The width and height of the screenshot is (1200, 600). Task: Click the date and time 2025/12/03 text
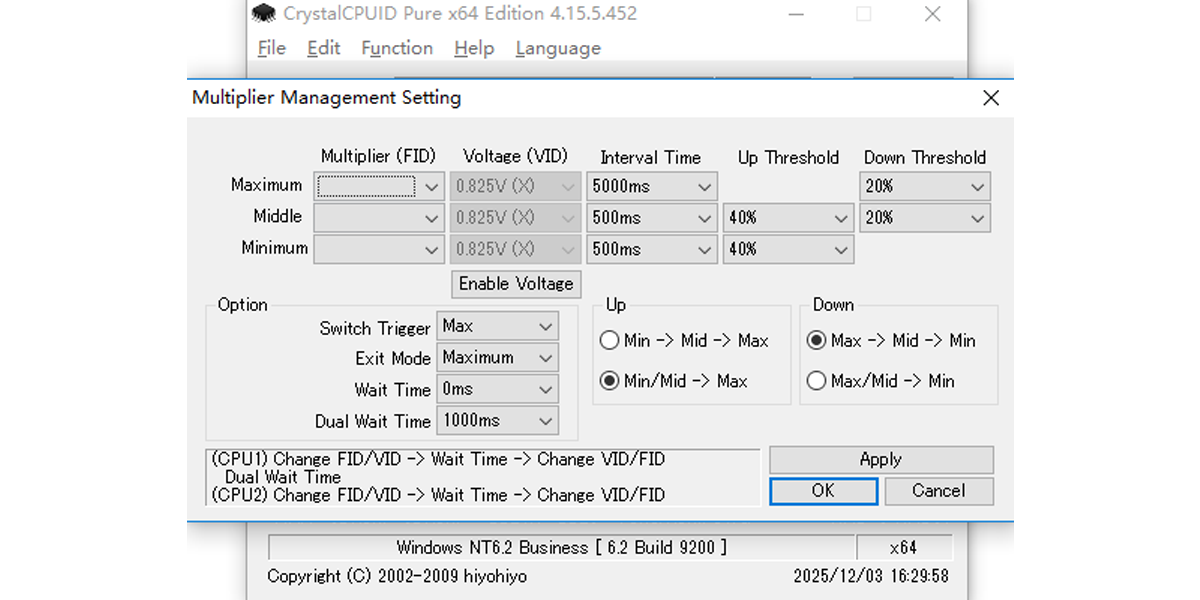(871, 577)
